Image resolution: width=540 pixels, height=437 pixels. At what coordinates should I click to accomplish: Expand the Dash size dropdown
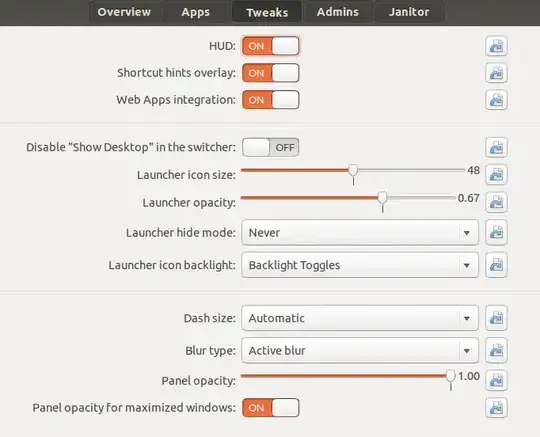pyautogui.click(x=360, y=318)
